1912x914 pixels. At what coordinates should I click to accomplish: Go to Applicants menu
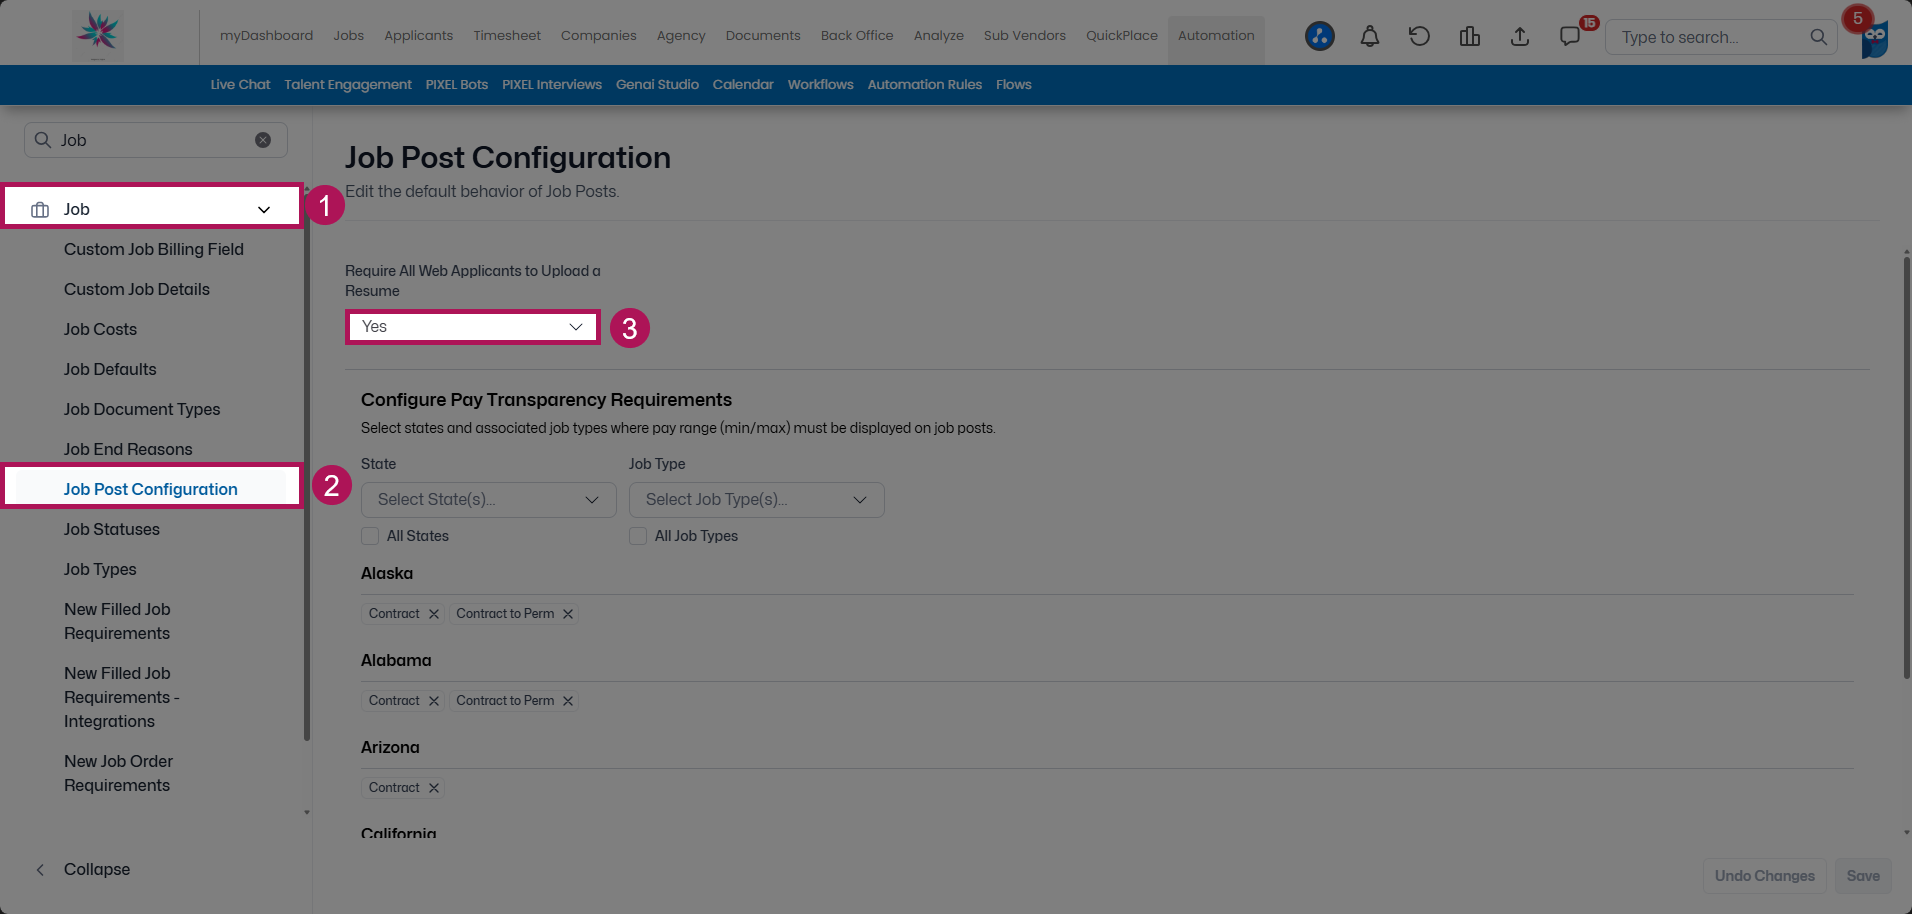click(418, 35)
